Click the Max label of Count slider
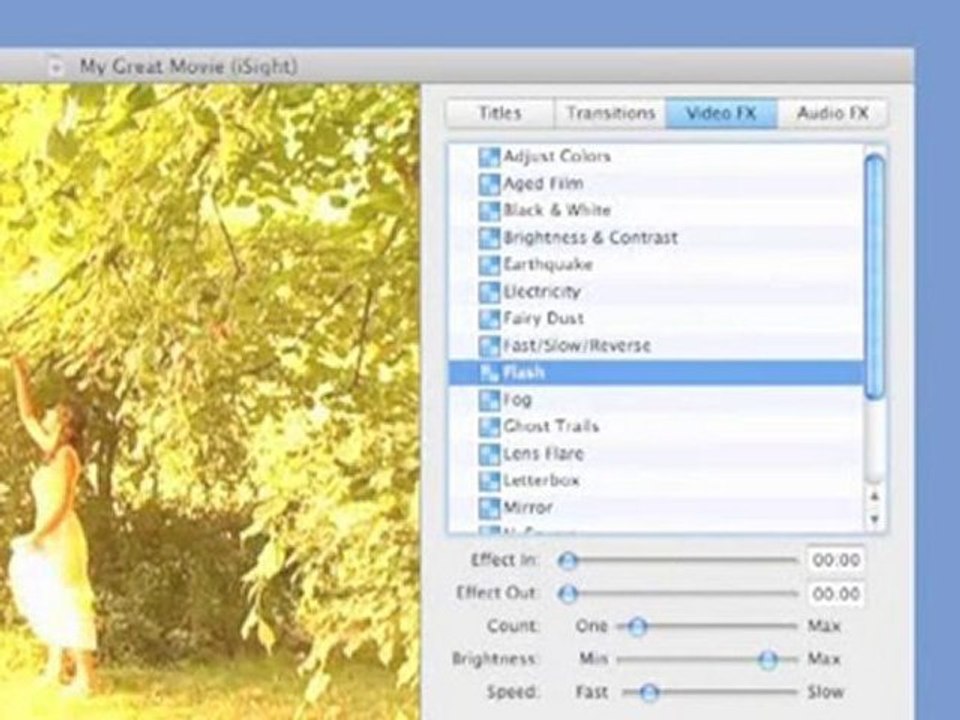This screenshot has height=720, width=960. tap(823, 626)
